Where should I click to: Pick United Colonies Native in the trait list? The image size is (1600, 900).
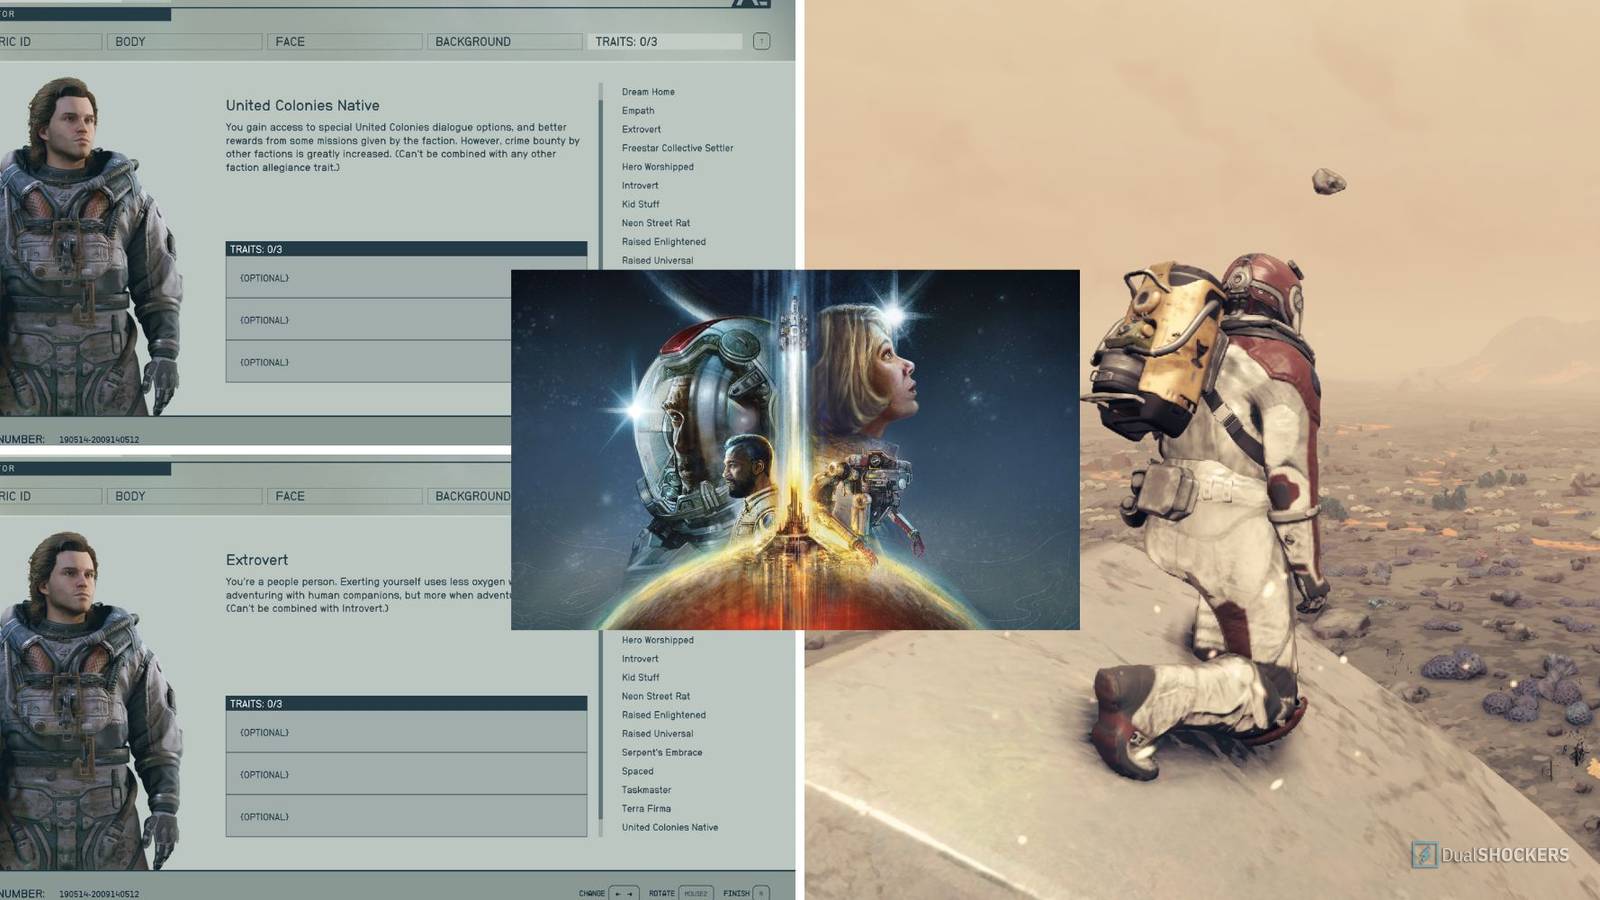coord(670,828)
